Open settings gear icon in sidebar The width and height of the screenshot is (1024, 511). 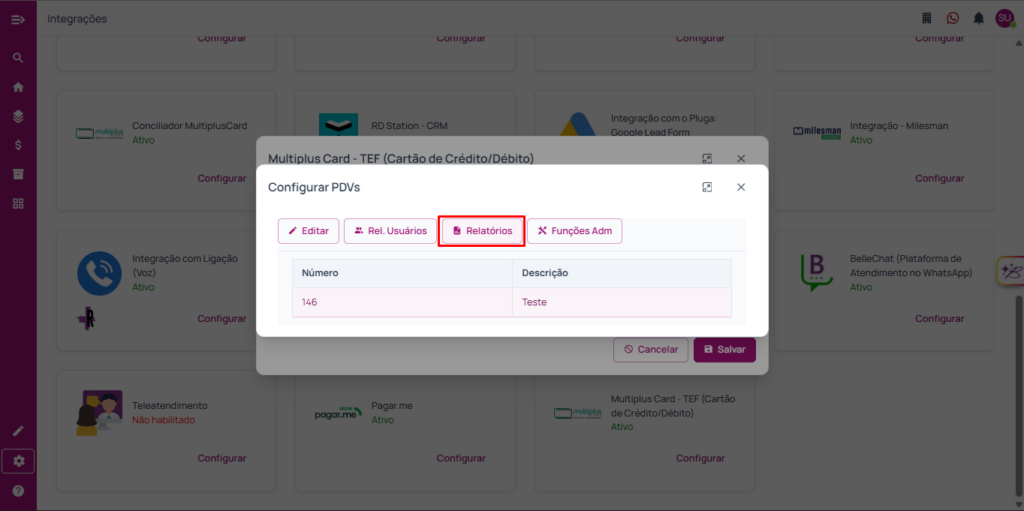click(18, 461)
